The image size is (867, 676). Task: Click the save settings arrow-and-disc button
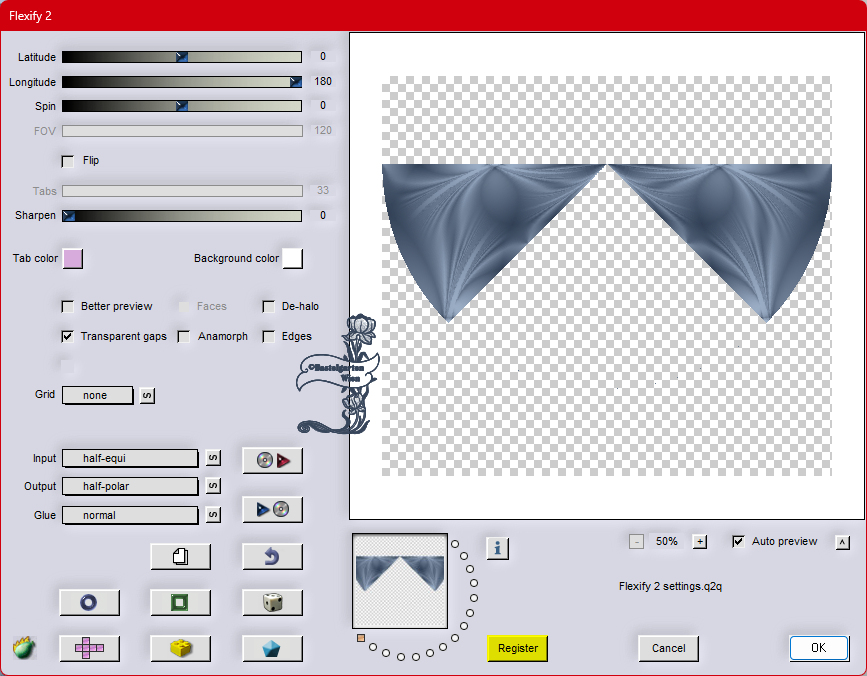(x=272, y=509)
